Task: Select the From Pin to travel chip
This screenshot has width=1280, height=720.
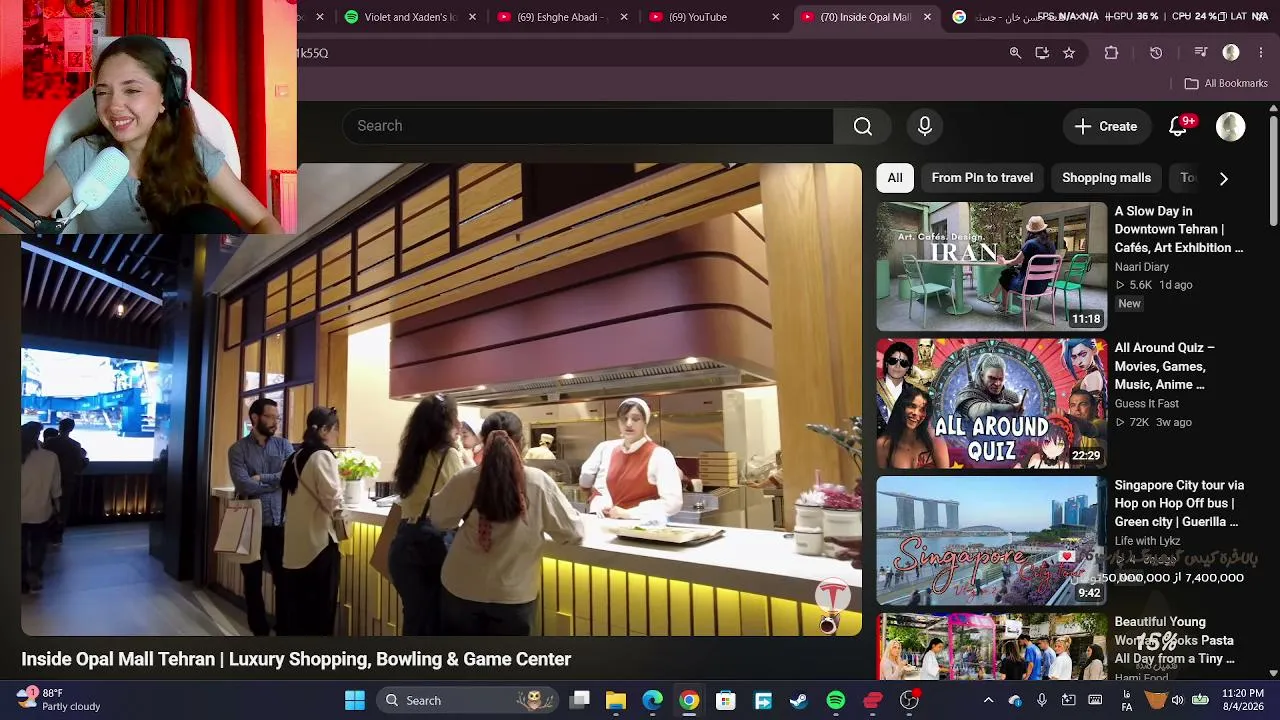Action: point(982,178)
